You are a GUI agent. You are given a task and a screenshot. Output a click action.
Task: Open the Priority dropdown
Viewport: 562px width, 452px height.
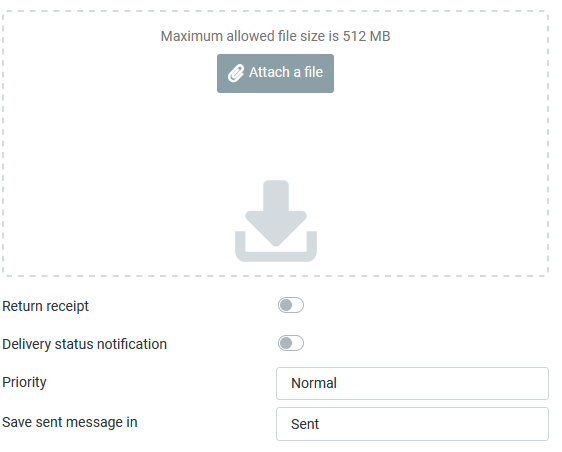(412, 383)
